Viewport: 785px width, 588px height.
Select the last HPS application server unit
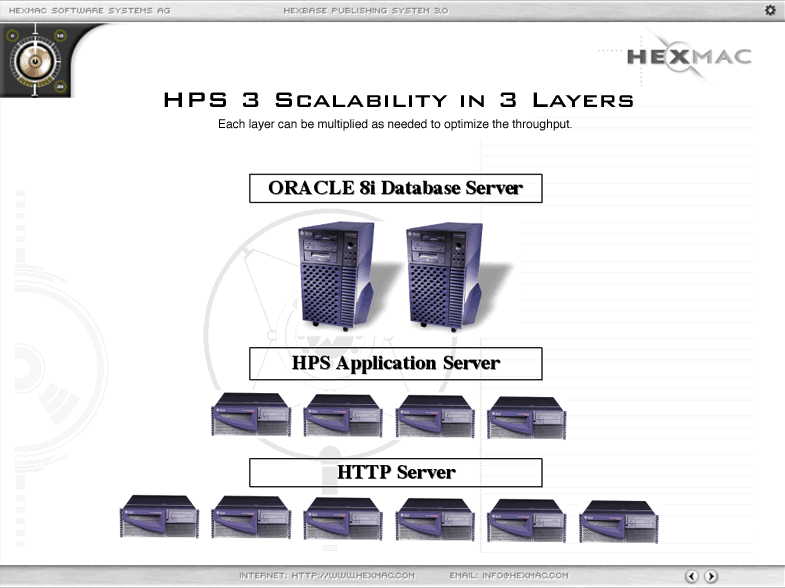tap(527, 415)
